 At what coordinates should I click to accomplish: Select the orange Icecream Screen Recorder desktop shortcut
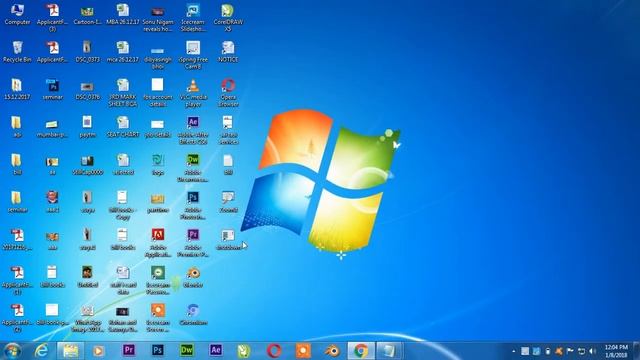pyautogui.click(x=158, y=318)
